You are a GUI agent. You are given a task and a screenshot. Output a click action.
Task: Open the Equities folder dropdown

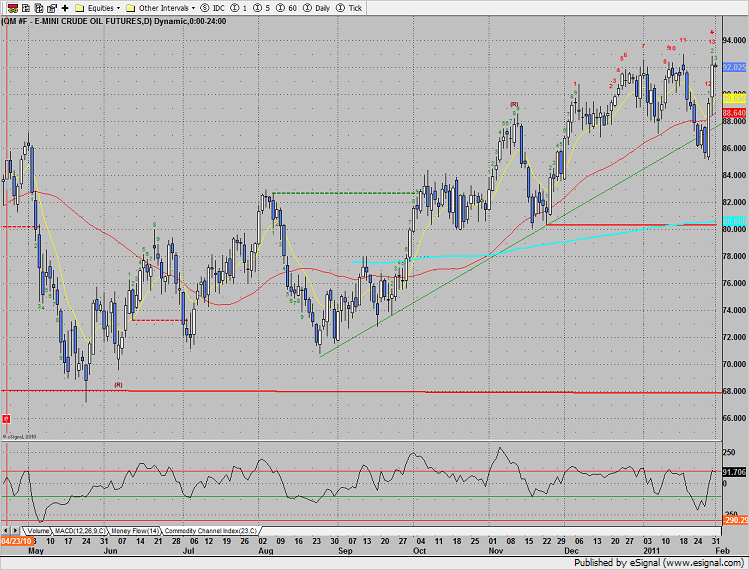[x=98, y=8]
